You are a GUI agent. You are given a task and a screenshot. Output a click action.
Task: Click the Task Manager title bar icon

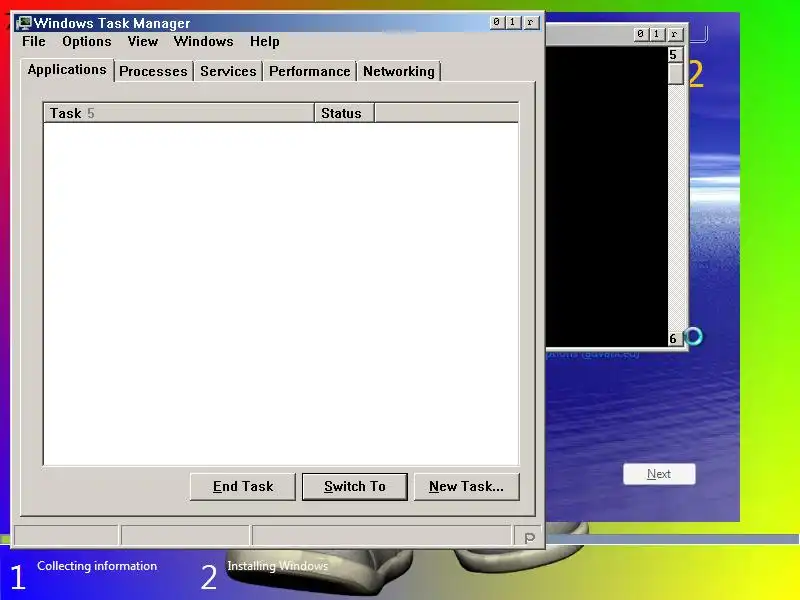pos(23,23)
